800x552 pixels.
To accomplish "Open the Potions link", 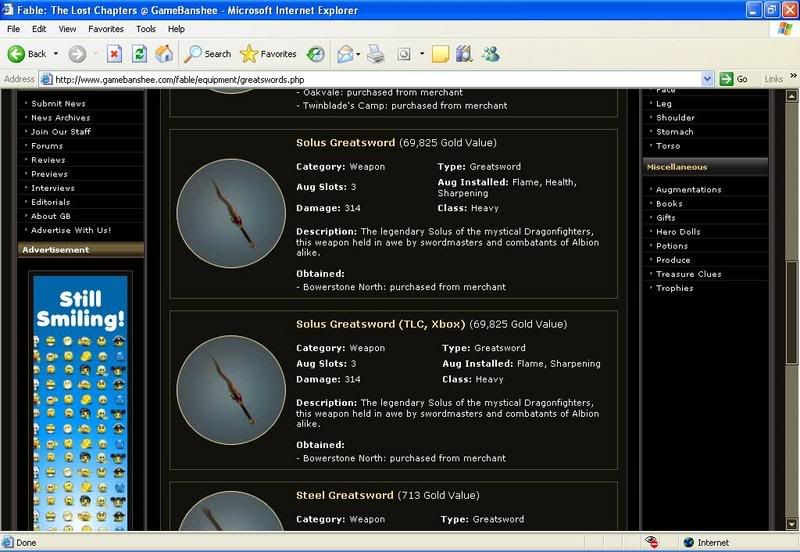I will 672,246.
